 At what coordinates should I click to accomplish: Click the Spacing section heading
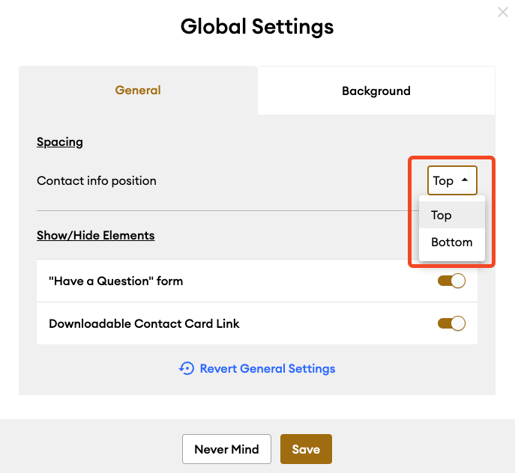60,142
